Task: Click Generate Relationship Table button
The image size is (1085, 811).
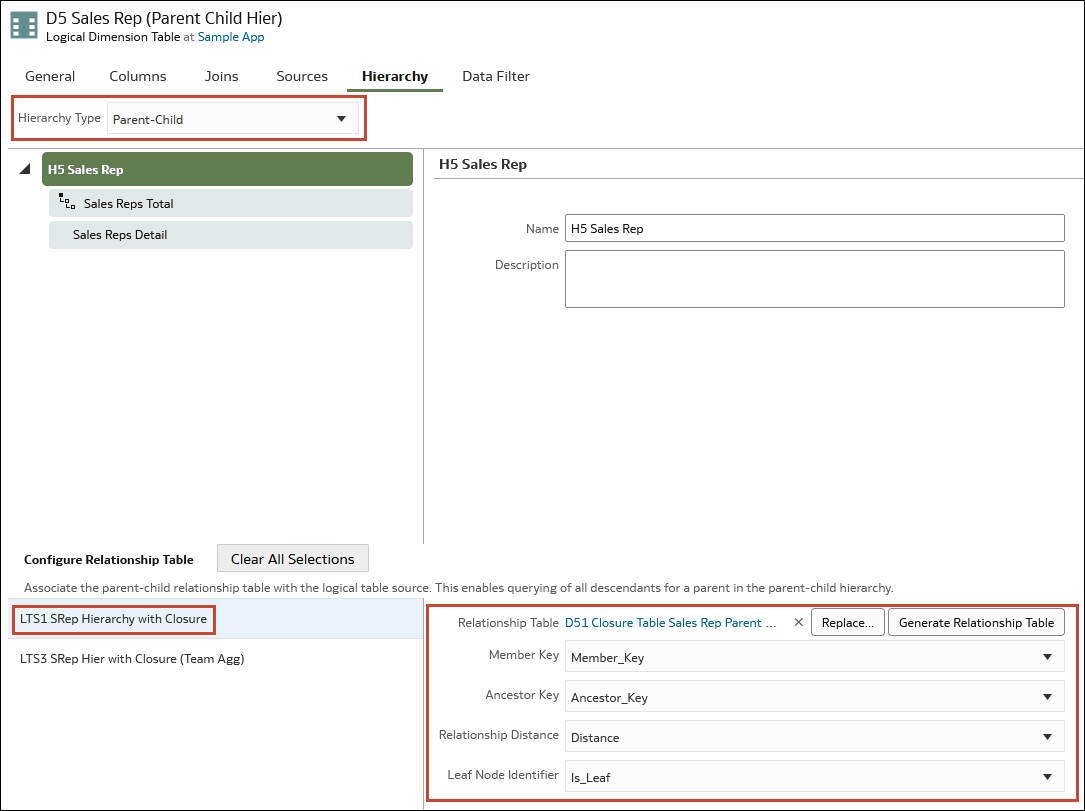Action: 976,622
